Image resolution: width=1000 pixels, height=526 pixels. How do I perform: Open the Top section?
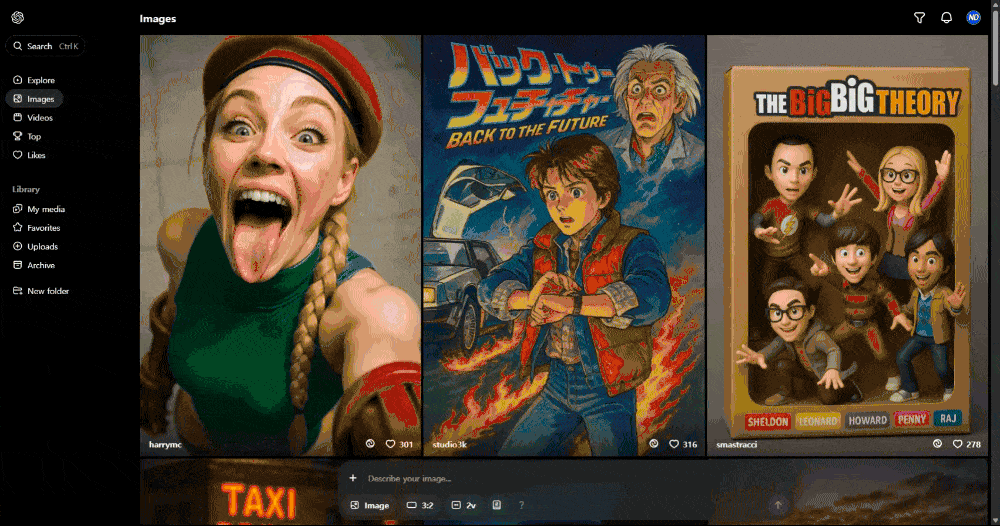click(27, 136)
